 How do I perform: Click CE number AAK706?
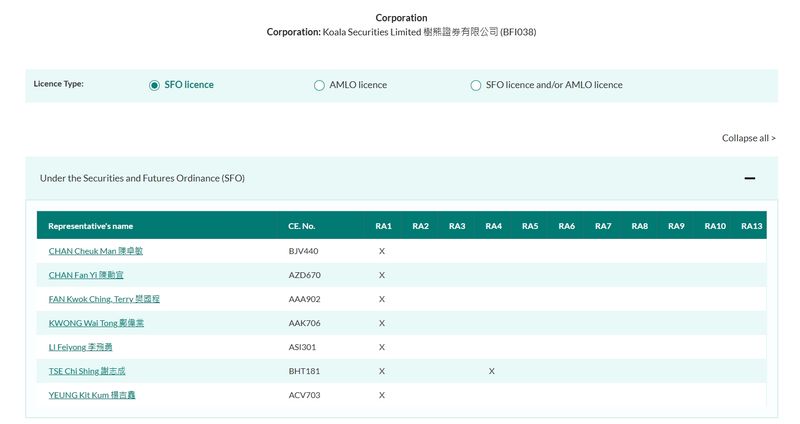[305, 323]
